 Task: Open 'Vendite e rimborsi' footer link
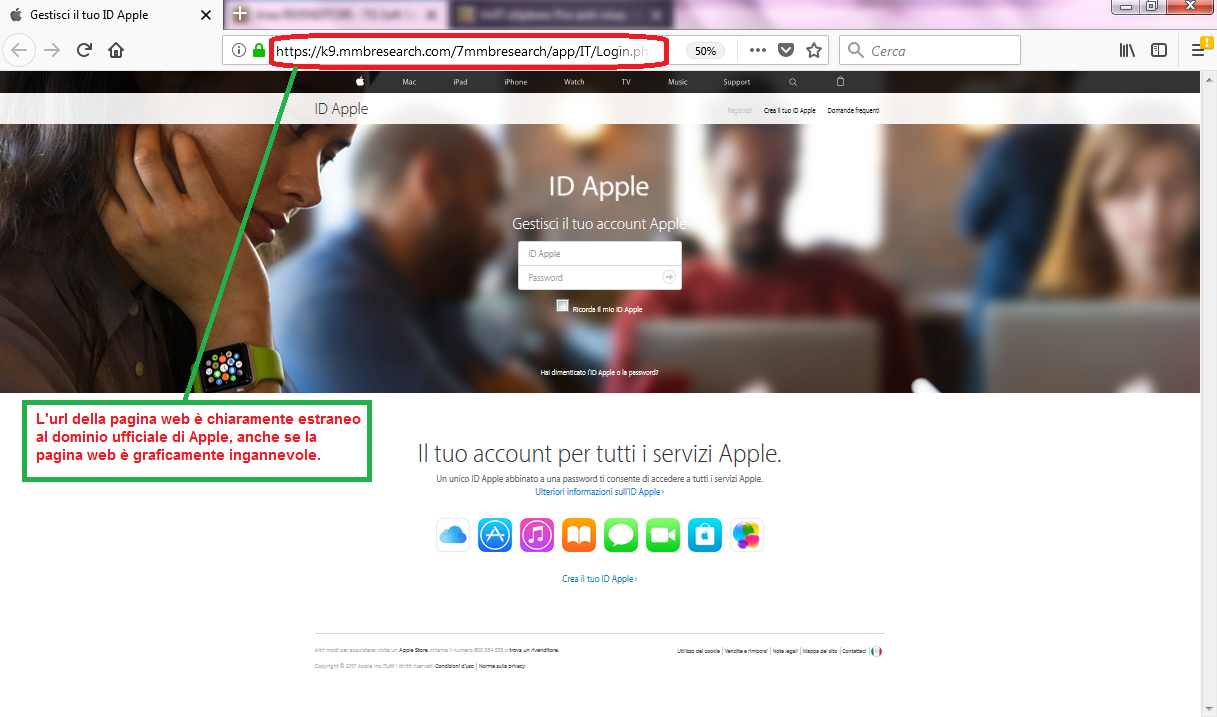747,651
